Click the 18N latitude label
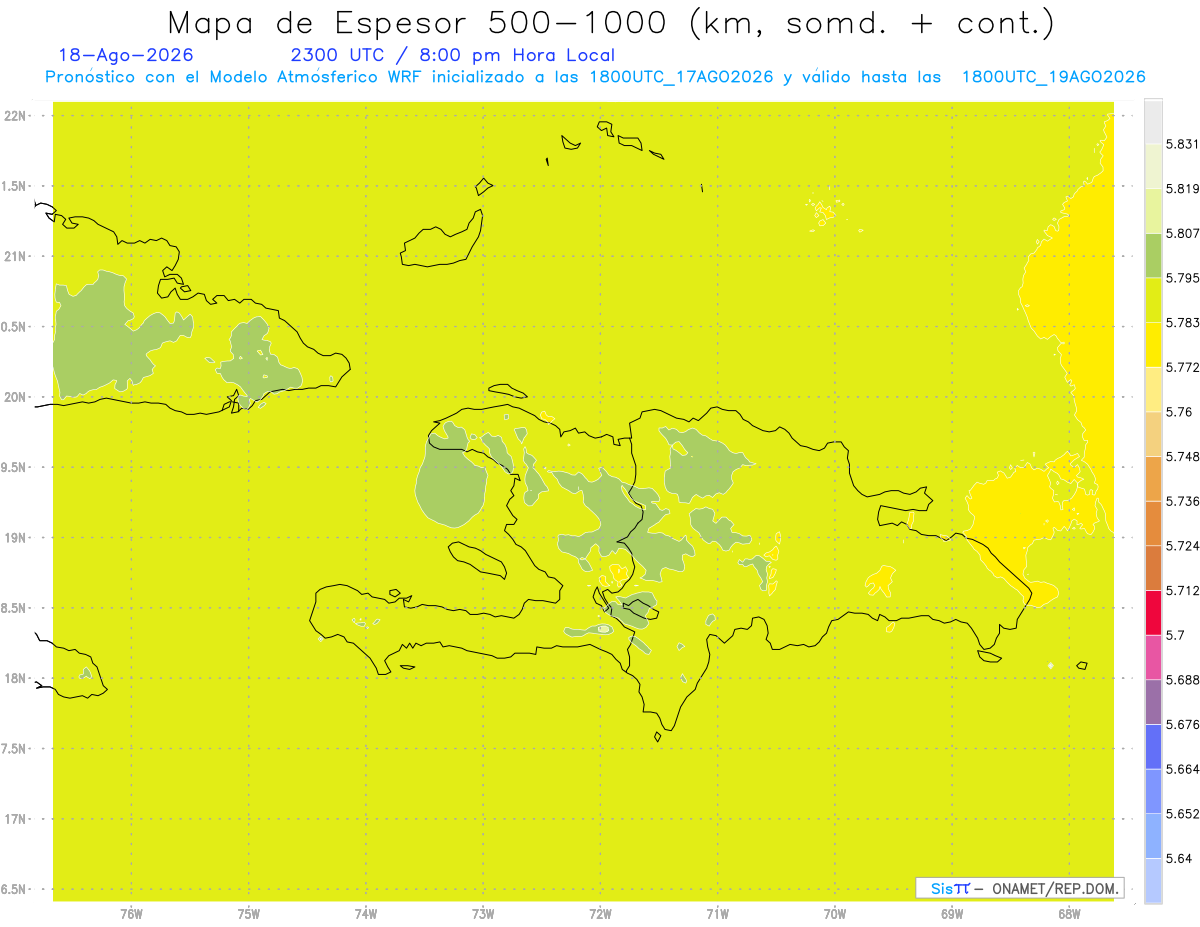This screenshot has height=927, width=1200. coord(14,678)
